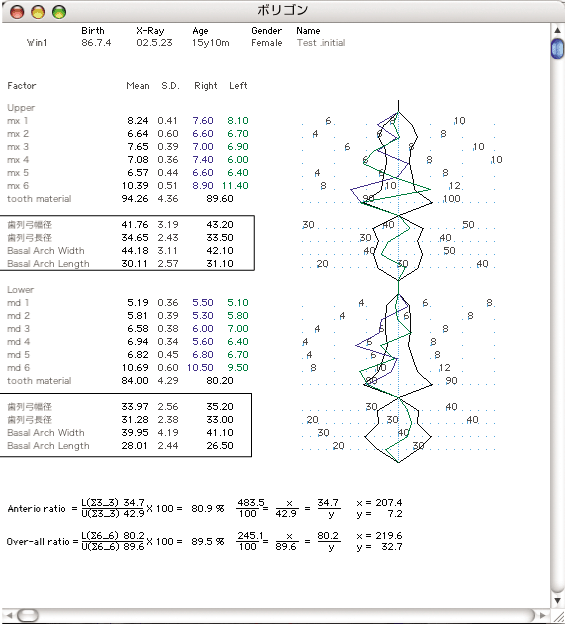Click the window resize grip corner
Image resolution: width=565 pixels, height=624 pixels.
click(x=558, y=616)
